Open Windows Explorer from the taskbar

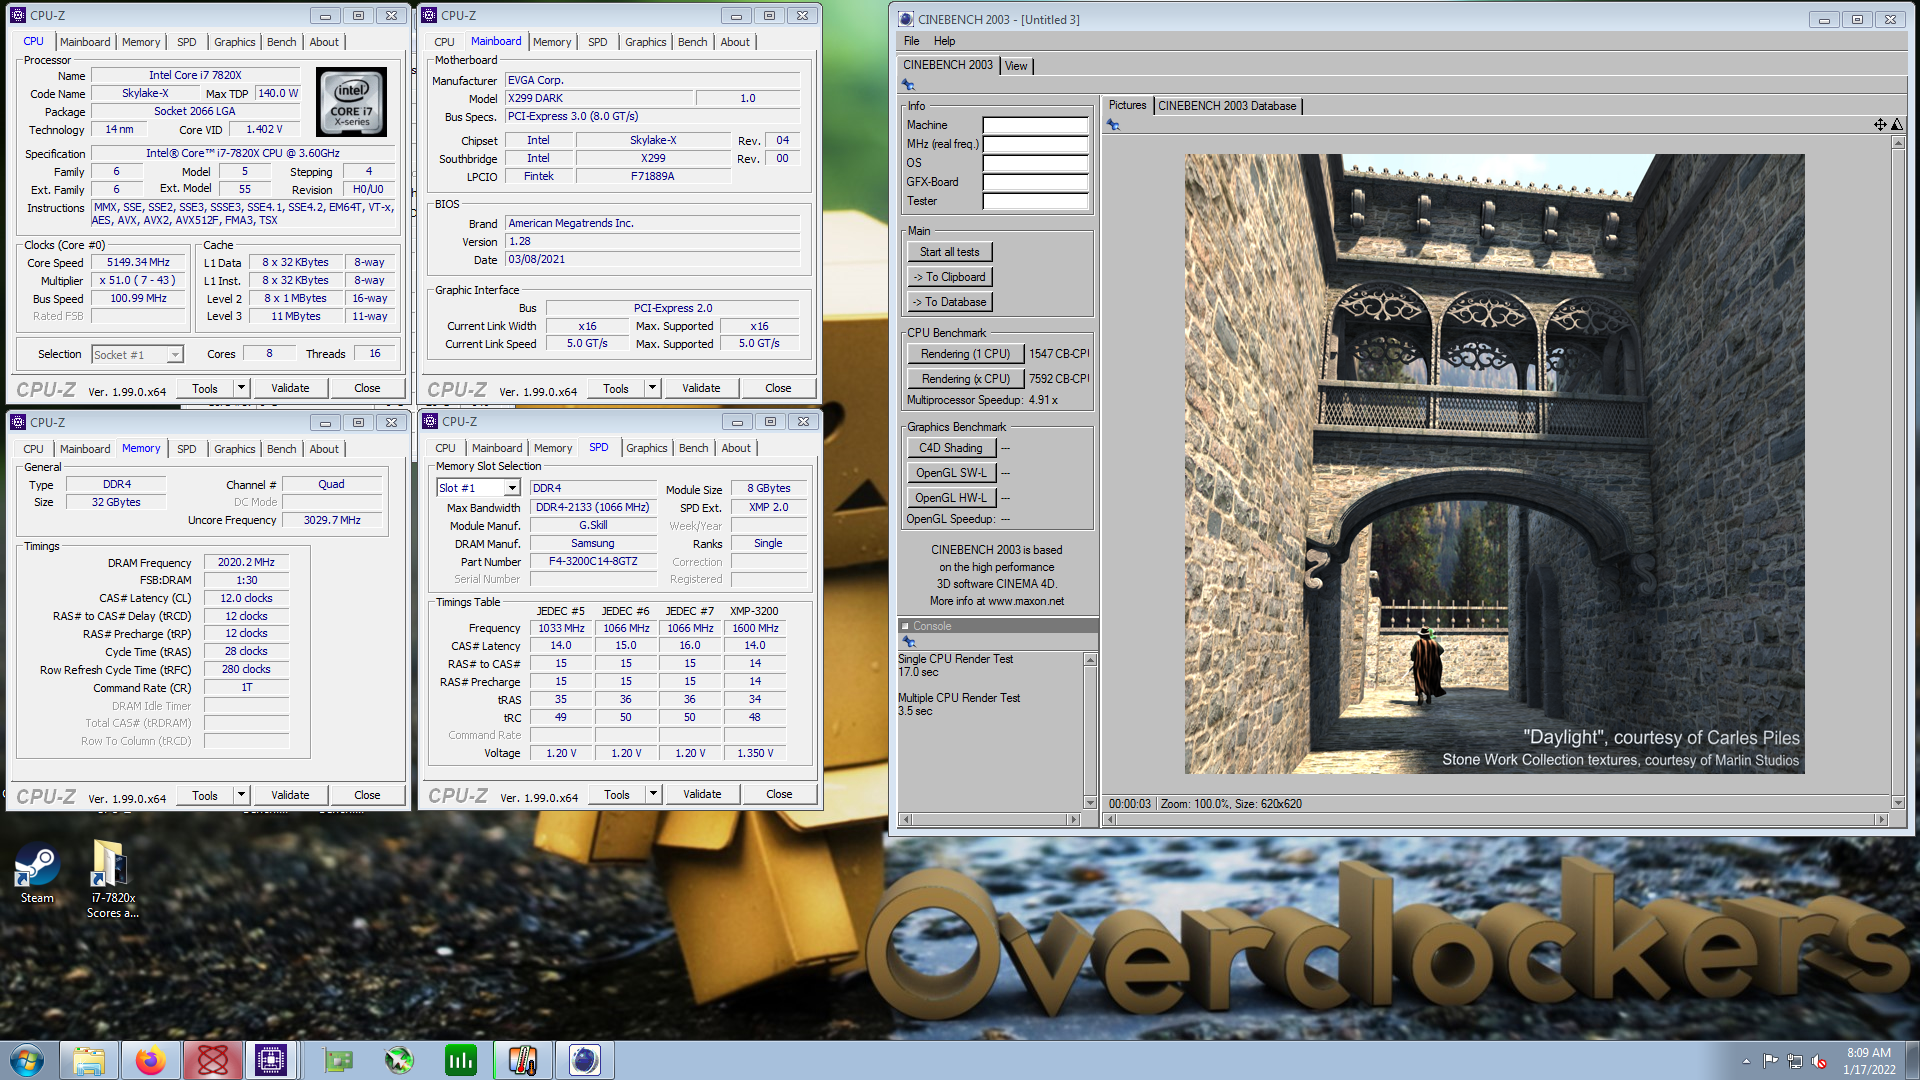click(89, 1060)
